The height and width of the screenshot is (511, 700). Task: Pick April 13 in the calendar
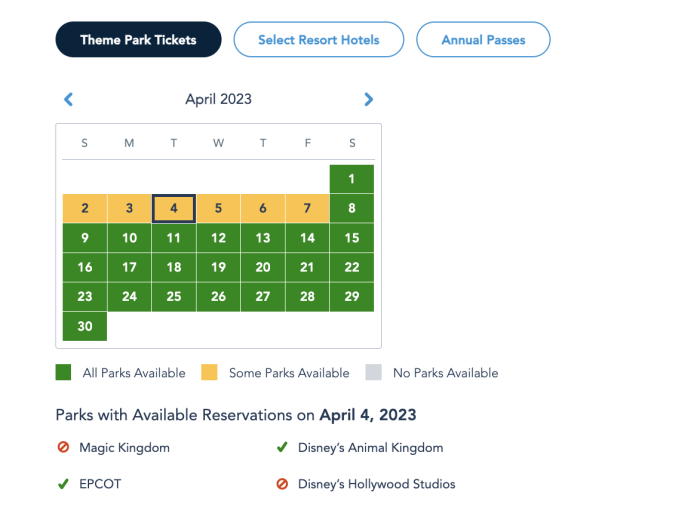(x=263, y=238)
